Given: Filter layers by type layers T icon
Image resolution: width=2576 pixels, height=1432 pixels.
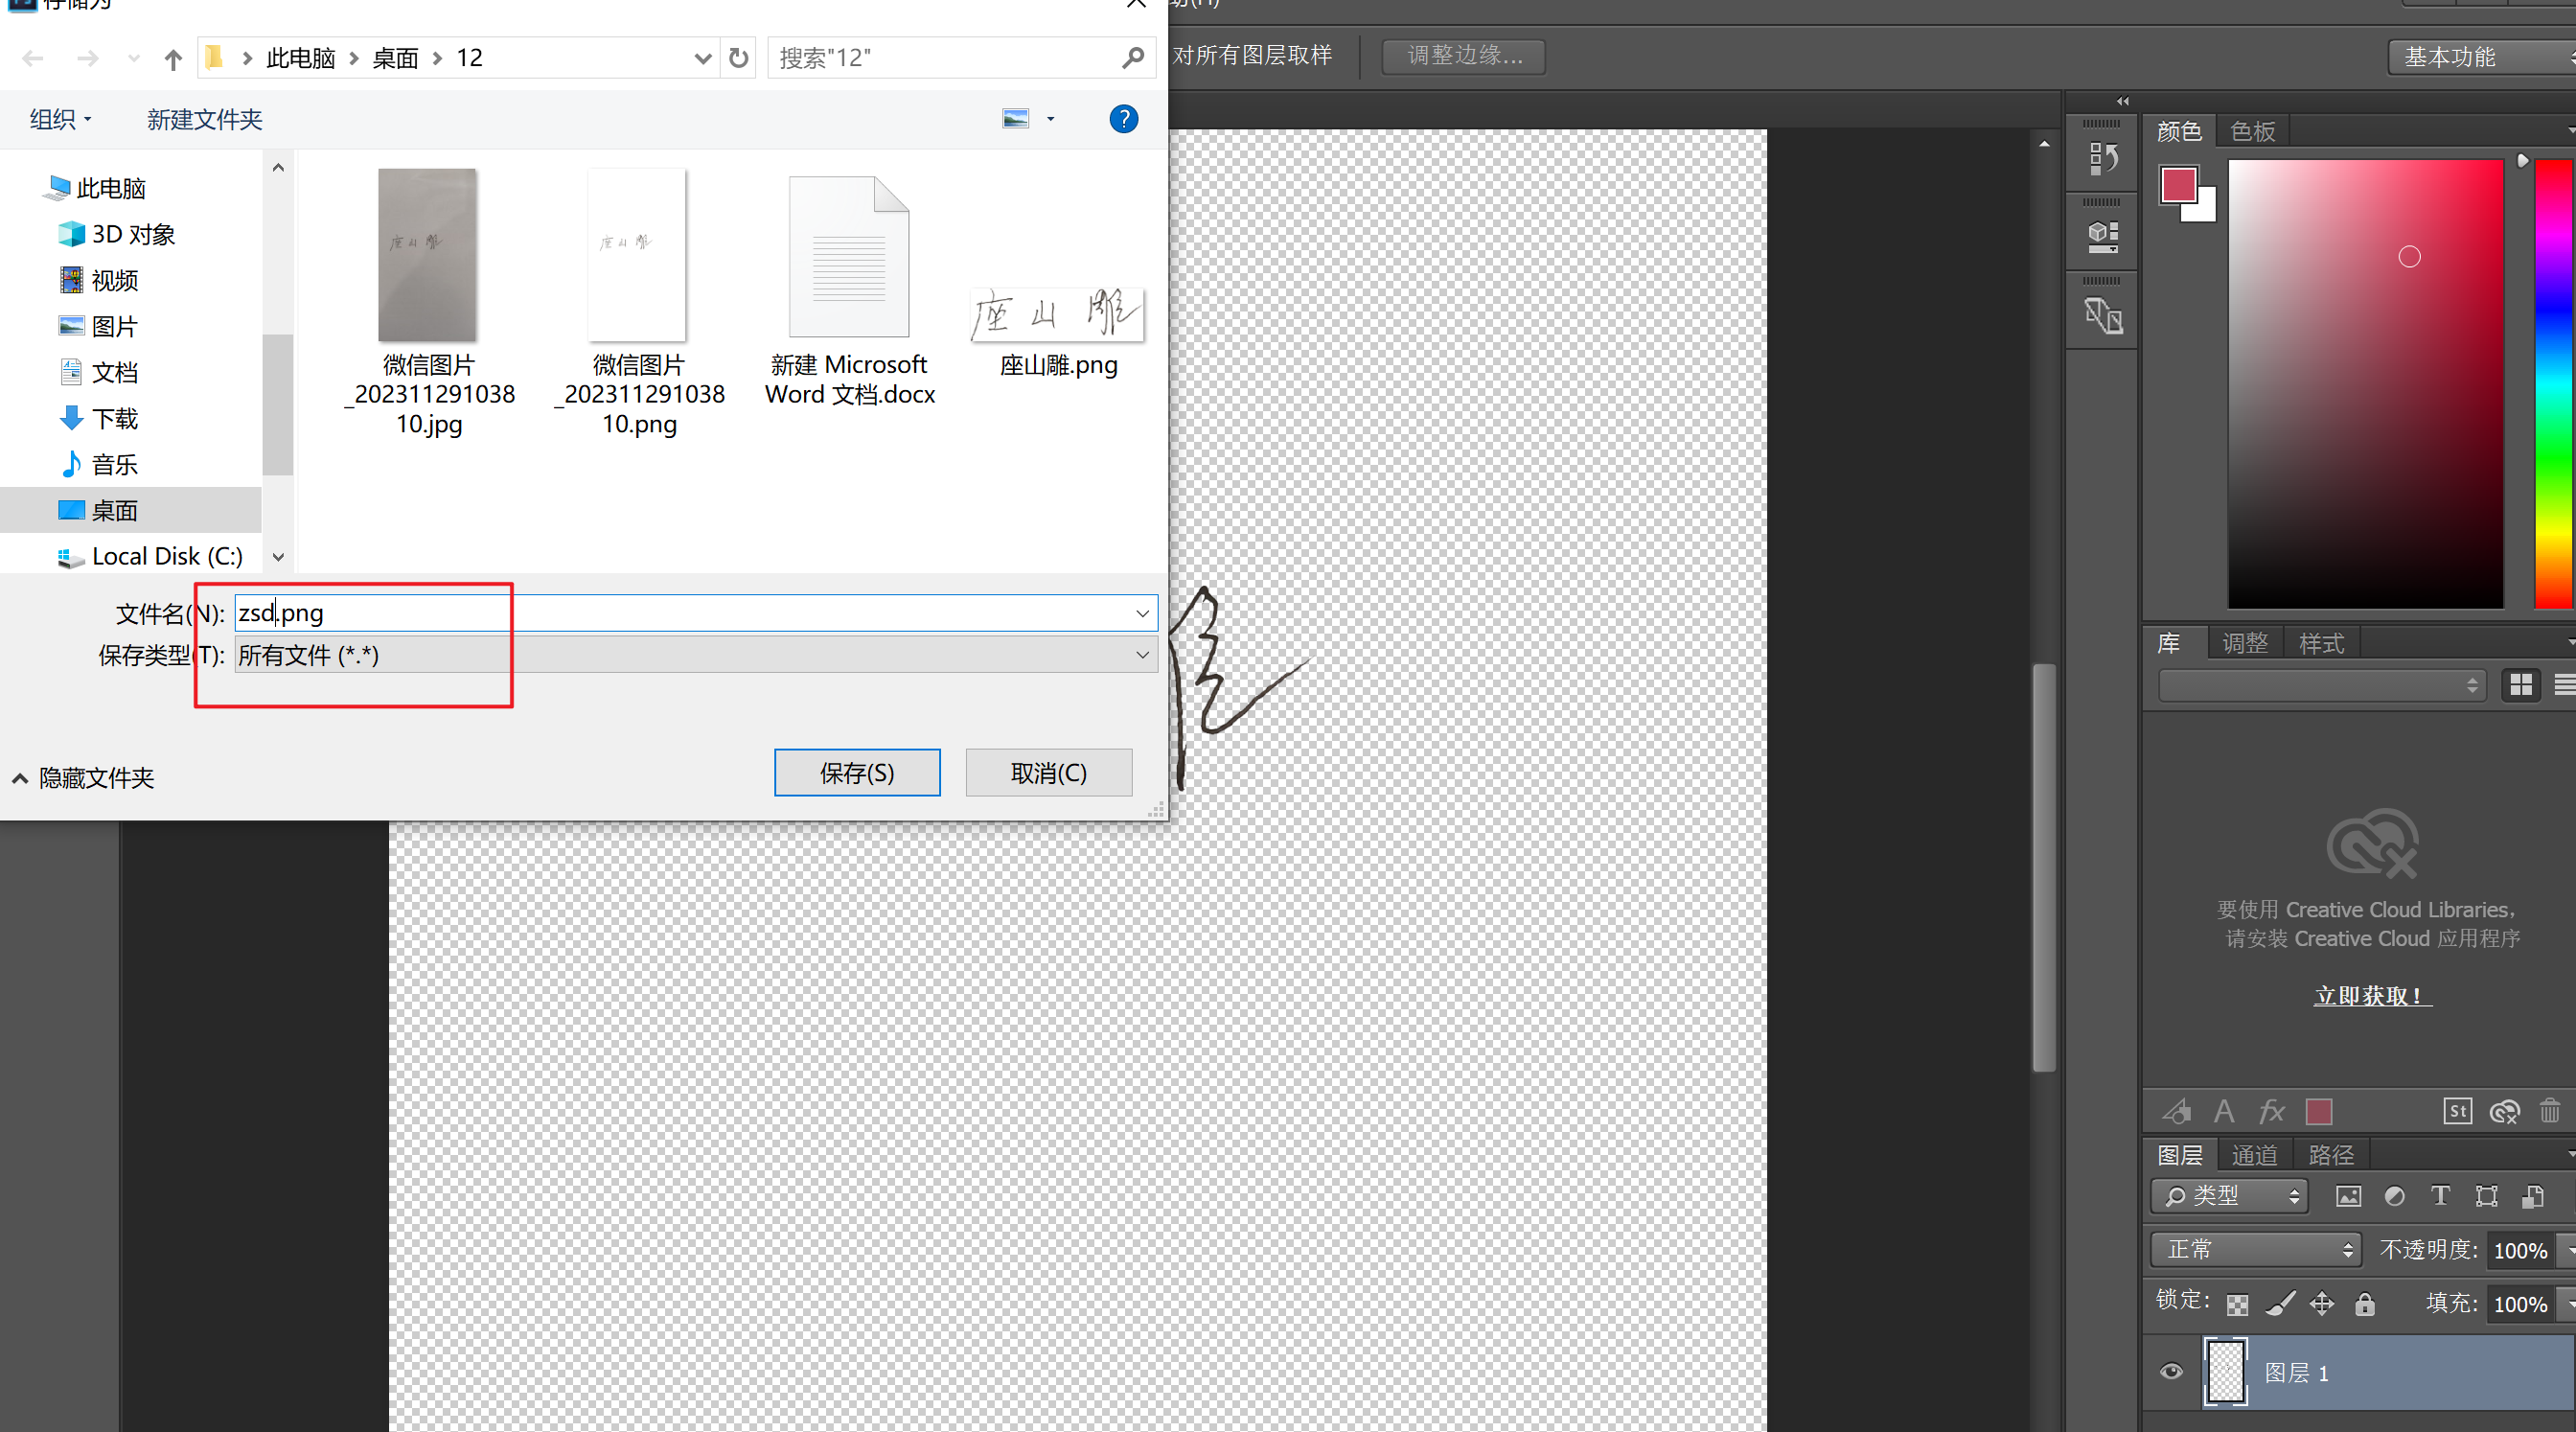Looking at the screenshot, I should 2440,1196.
